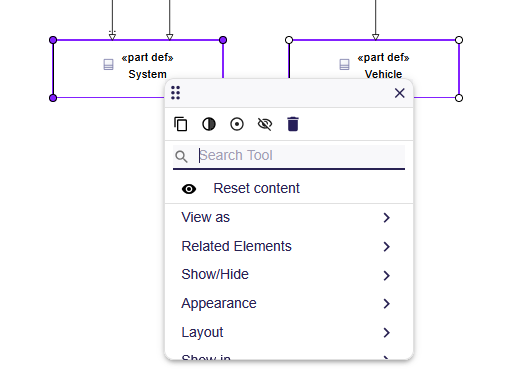This screenshot has width=518, height=369.
Task: Open the View as submenu
Action: (289, 217)
